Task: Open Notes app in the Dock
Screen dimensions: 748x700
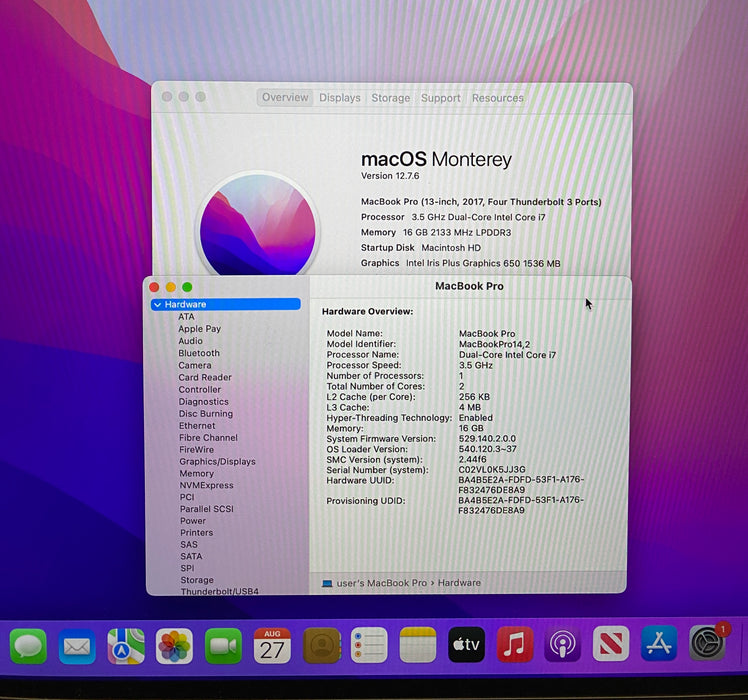Action: pos(417,646)
